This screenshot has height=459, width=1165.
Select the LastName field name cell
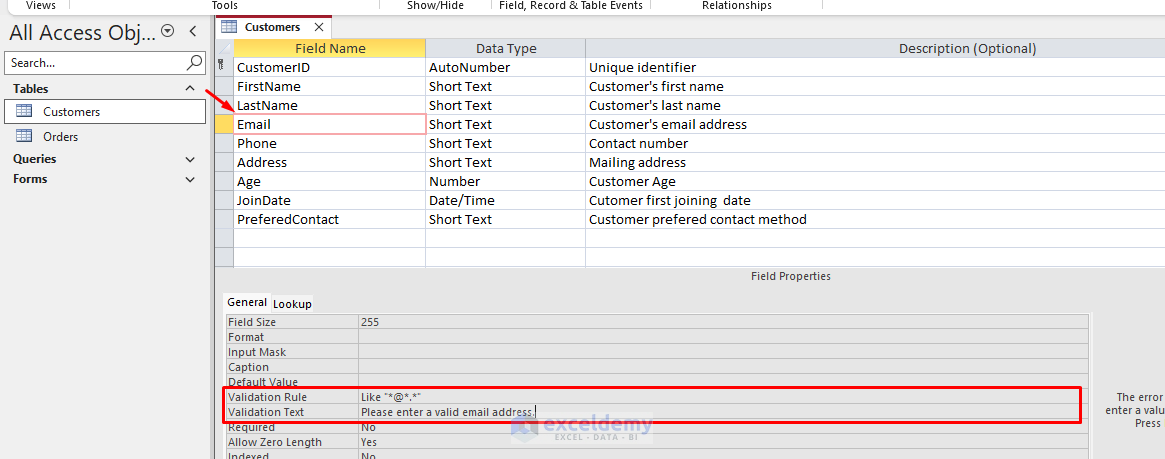click(x=330, y=105)
